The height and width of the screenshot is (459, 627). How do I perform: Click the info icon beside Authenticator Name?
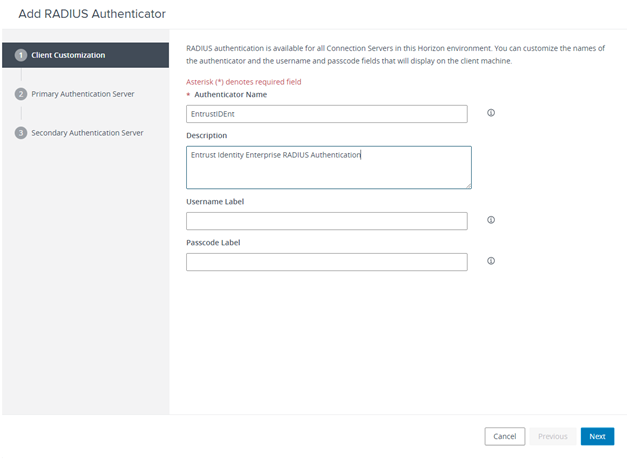[491, 113]
